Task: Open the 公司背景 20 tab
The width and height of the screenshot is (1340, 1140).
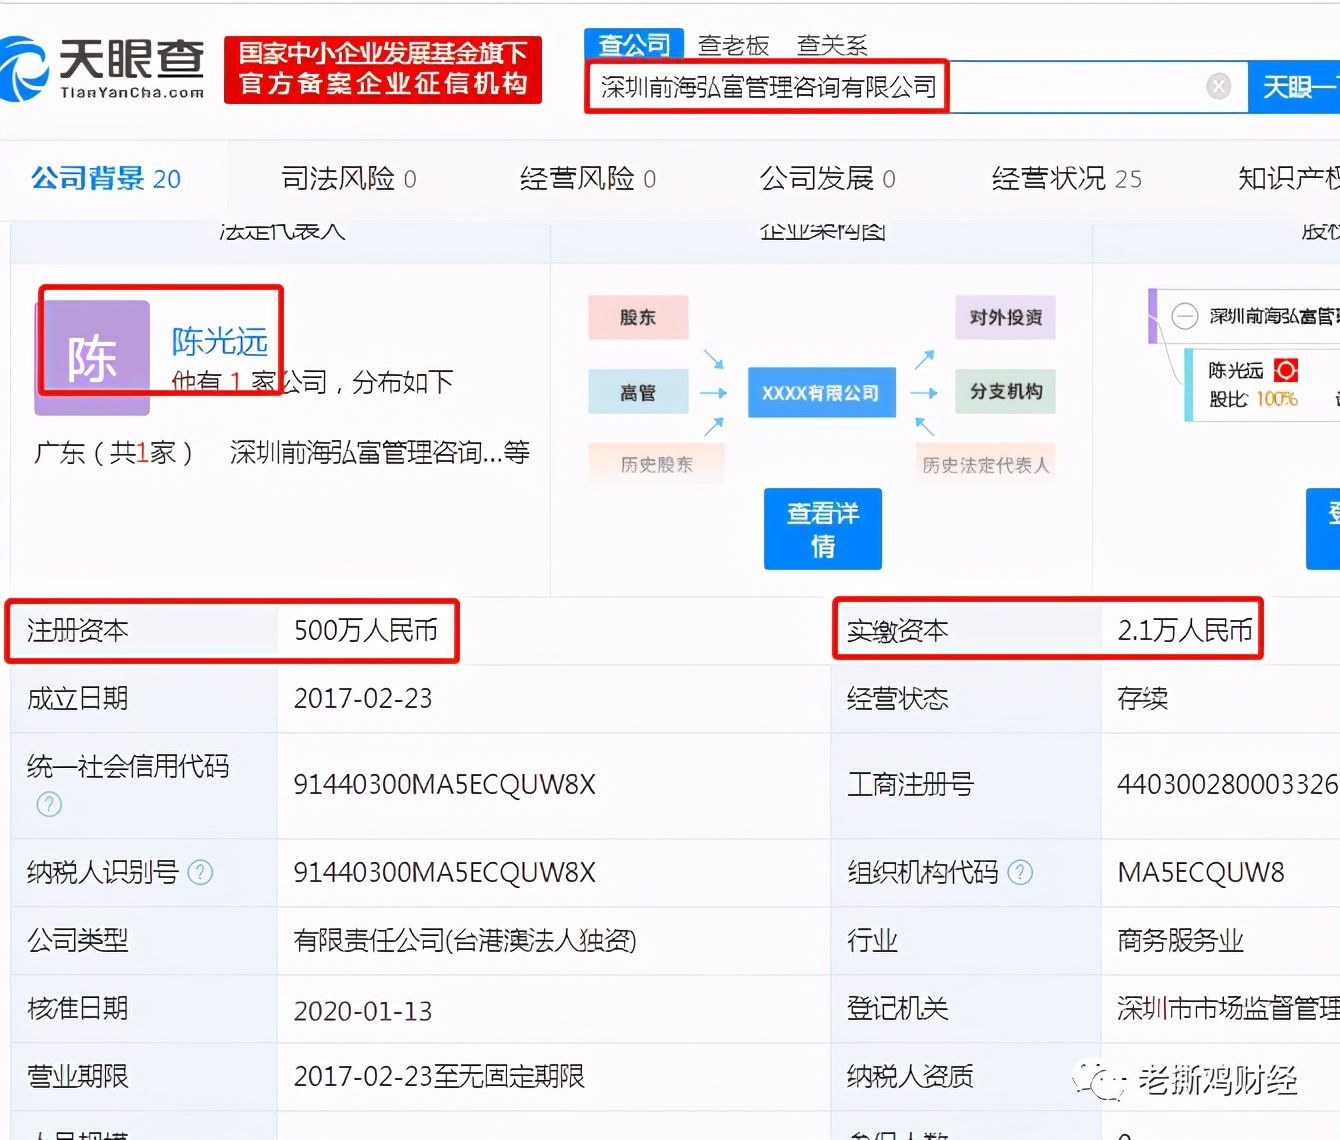Action: point(106,179)
